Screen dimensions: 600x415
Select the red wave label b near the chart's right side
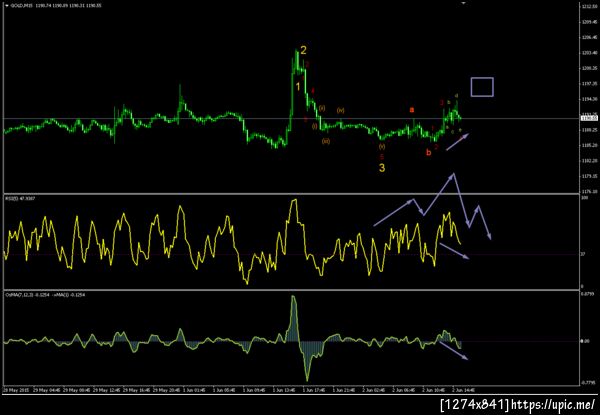point(429,152)
